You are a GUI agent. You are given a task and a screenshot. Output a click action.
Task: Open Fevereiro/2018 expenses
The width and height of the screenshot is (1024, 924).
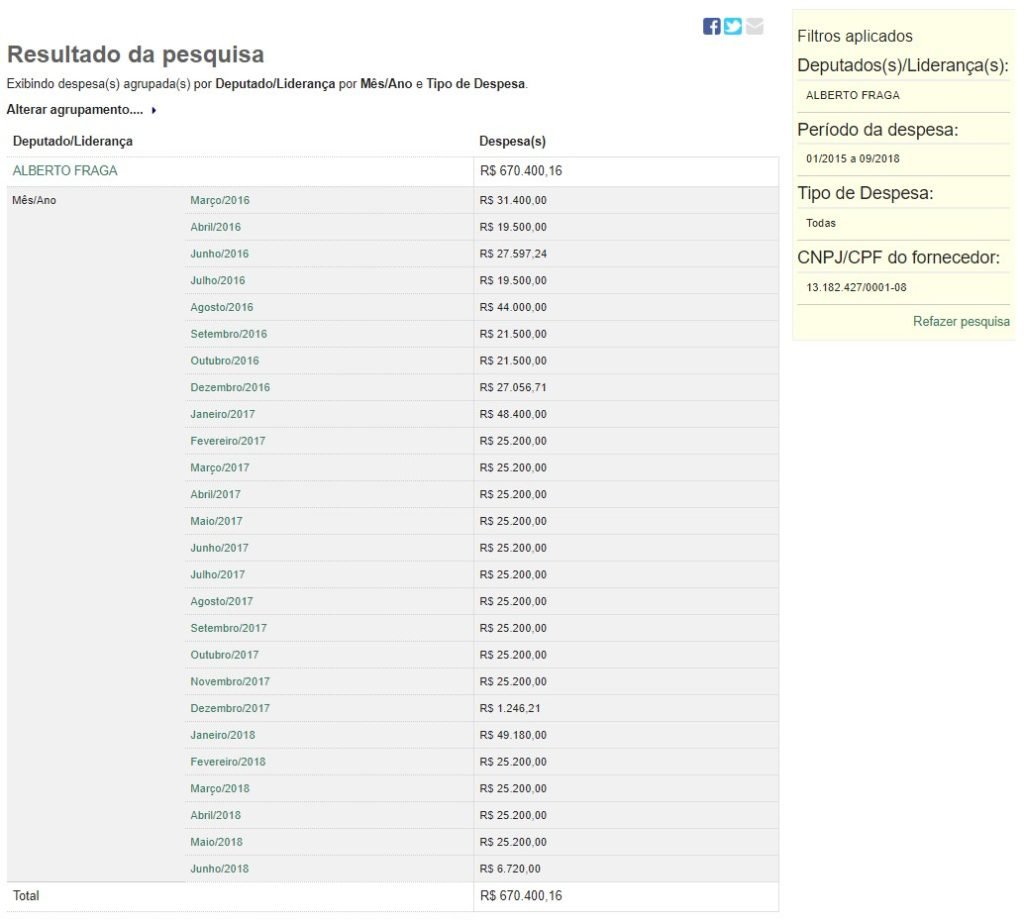coord(228,762)
